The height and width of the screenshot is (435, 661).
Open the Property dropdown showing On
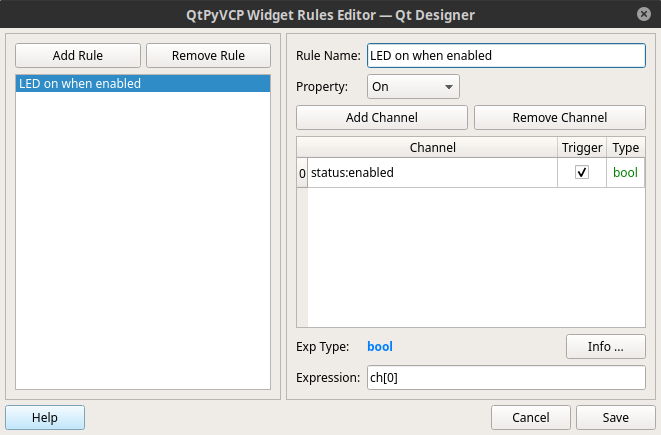pyautogui.click(x=413, y=86)
